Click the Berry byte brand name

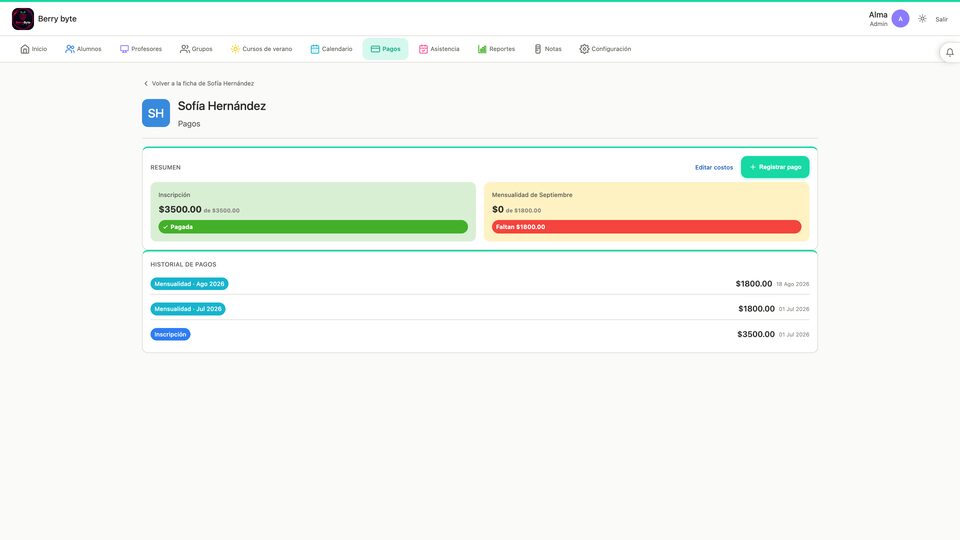pyautogui.click(x=57, y=19)
